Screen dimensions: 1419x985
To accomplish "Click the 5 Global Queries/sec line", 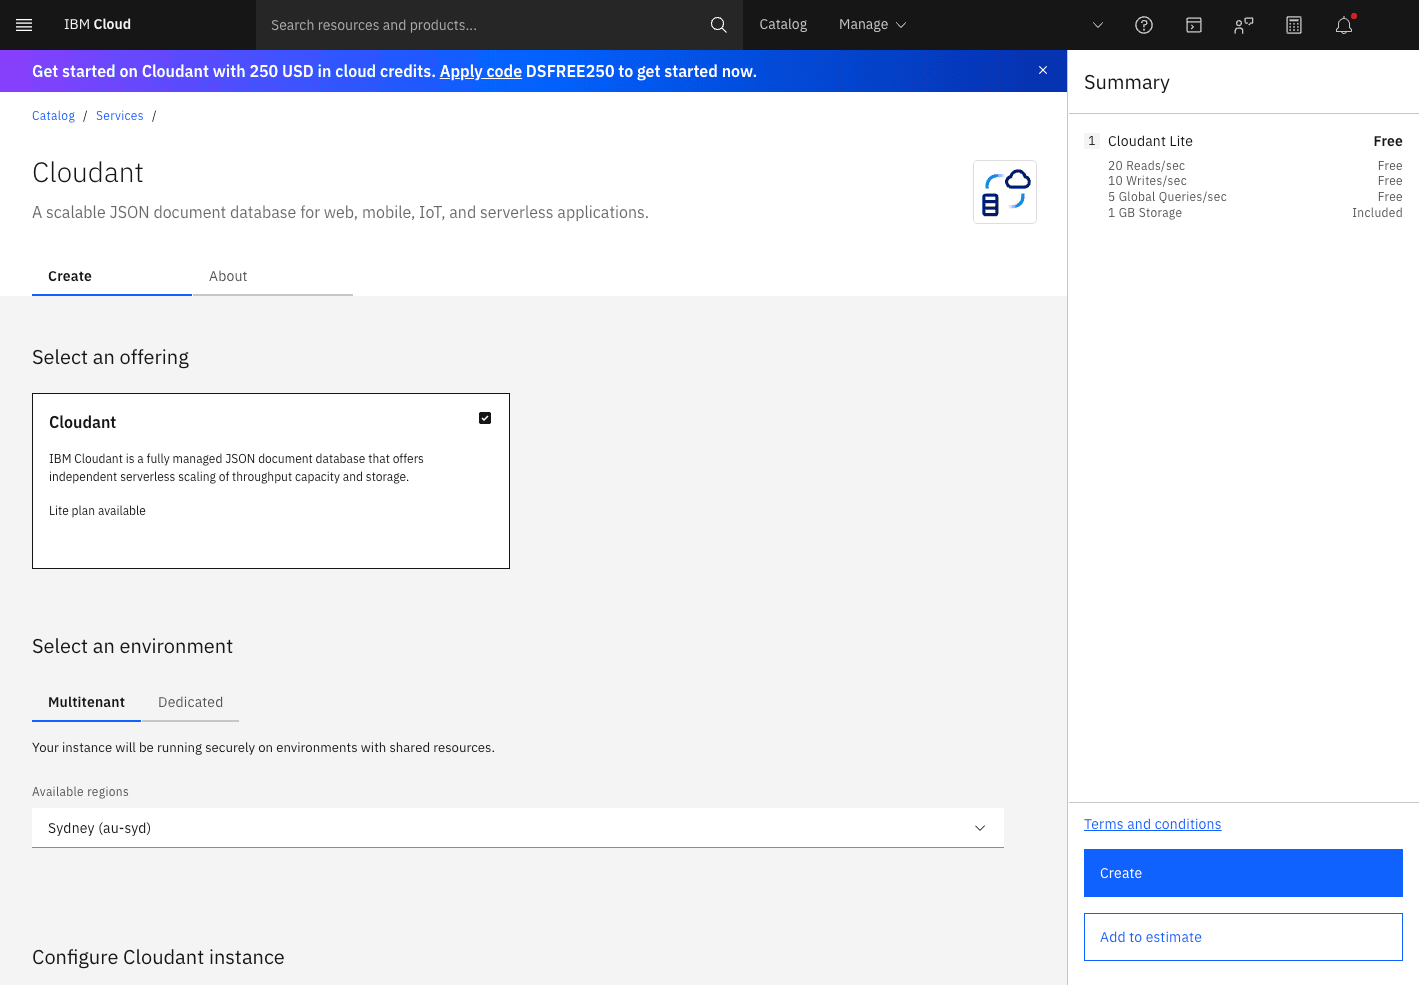I will coord(1167,197).
